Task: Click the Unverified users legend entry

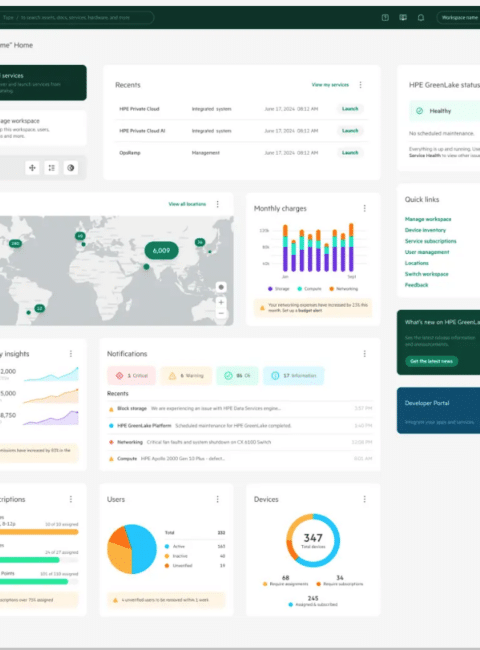Action: tap(195, 565)
